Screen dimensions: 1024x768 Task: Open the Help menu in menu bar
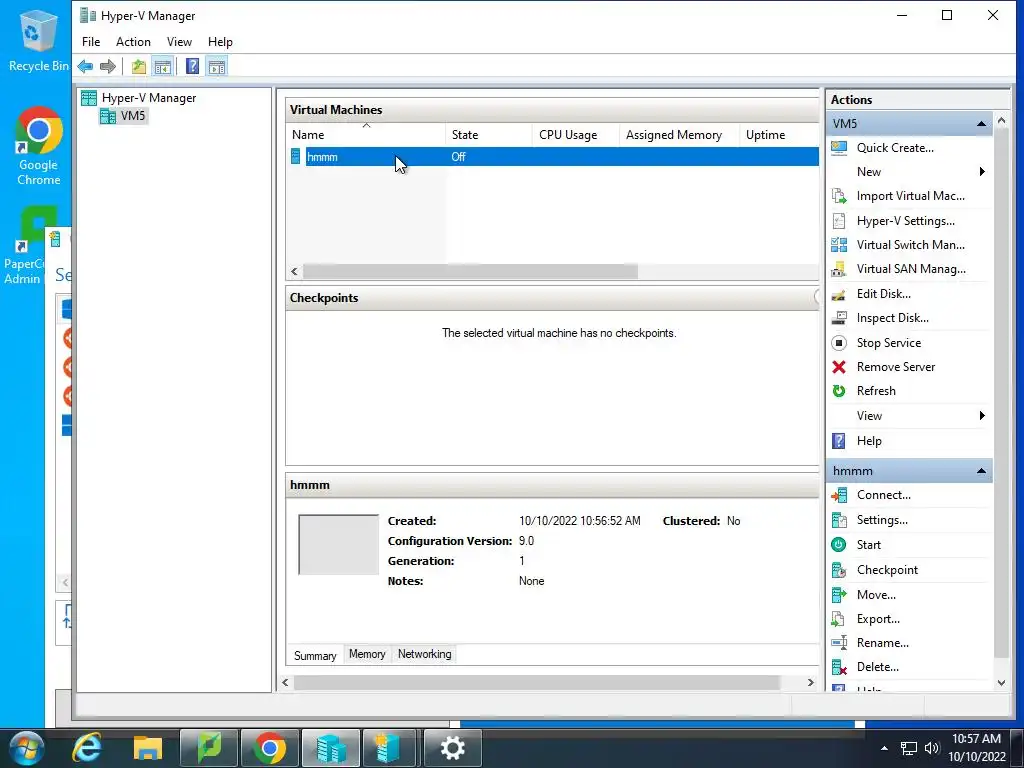pyautogui.click(x=220, y=42)
